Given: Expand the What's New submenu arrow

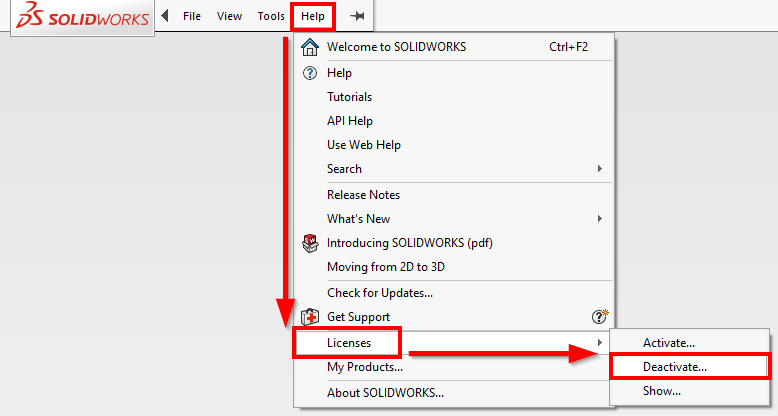Looking at the screenshot, I should [x=600, y=219].
